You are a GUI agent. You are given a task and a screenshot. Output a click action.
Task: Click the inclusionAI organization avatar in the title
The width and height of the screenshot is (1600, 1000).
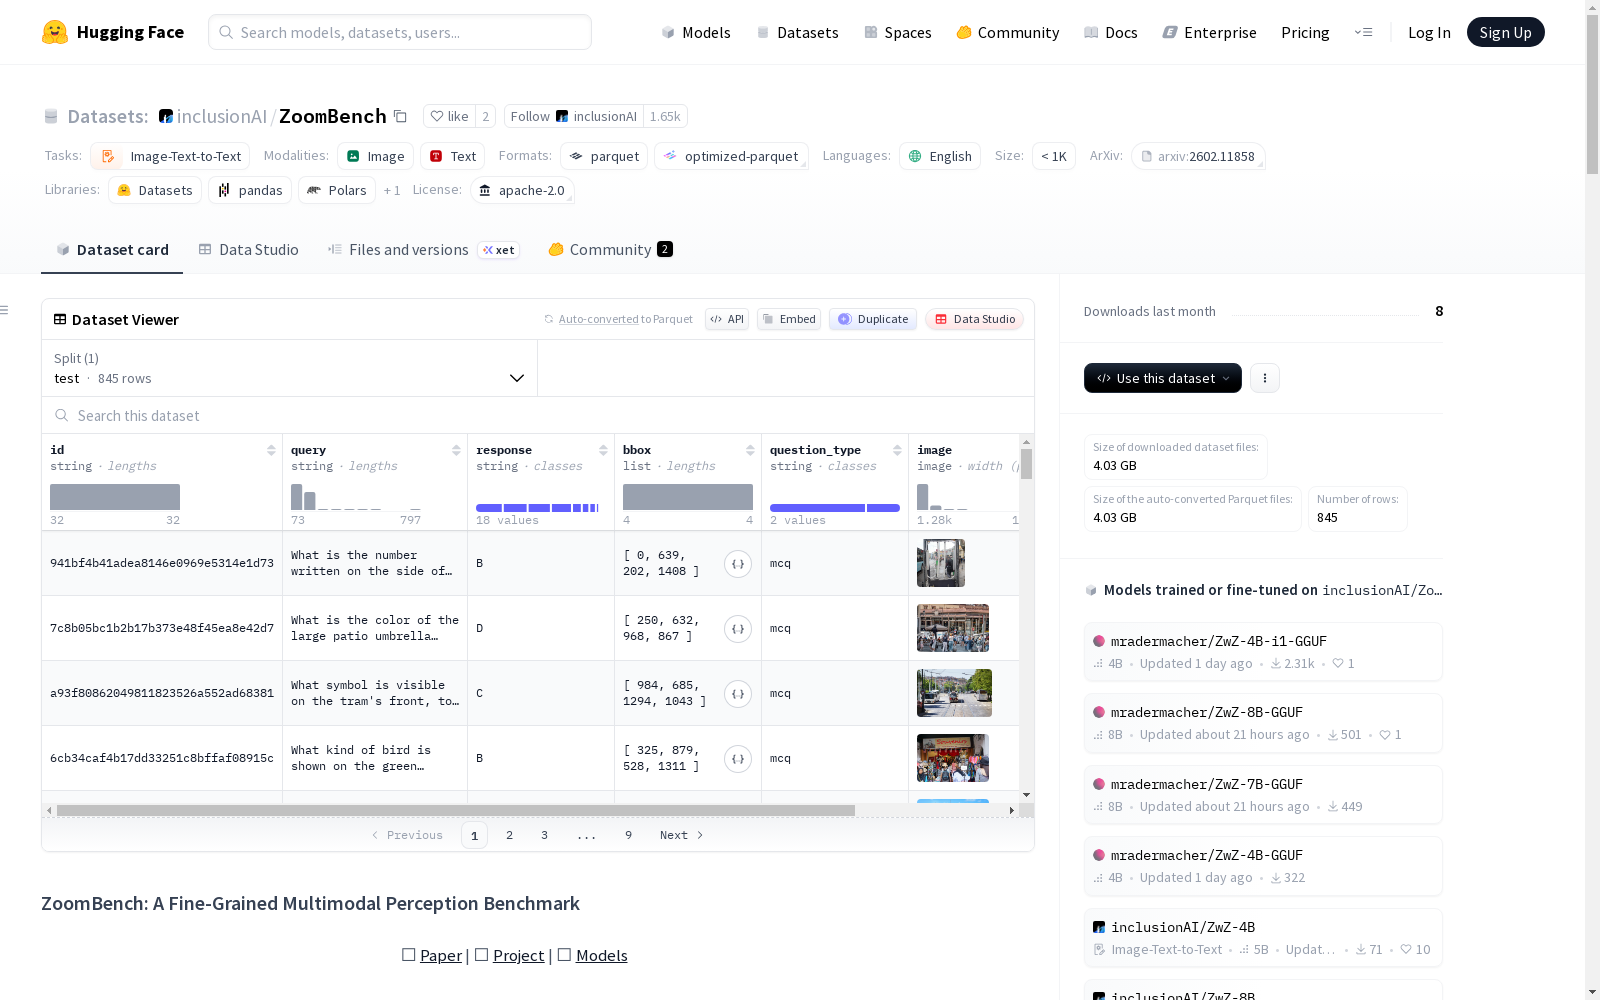point(166,116)
